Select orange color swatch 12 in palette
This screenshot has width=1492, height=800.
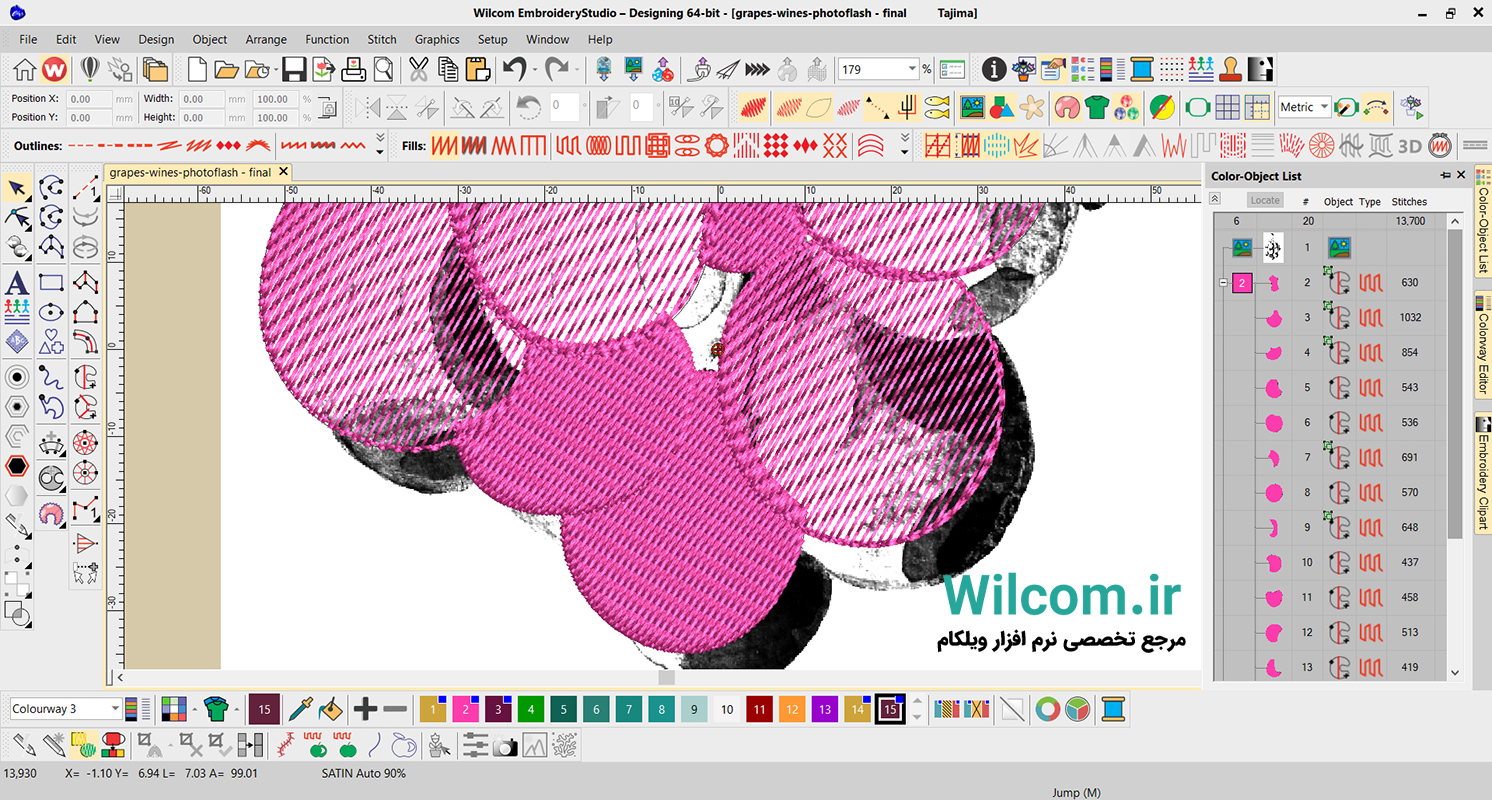[x=792, y=709]
